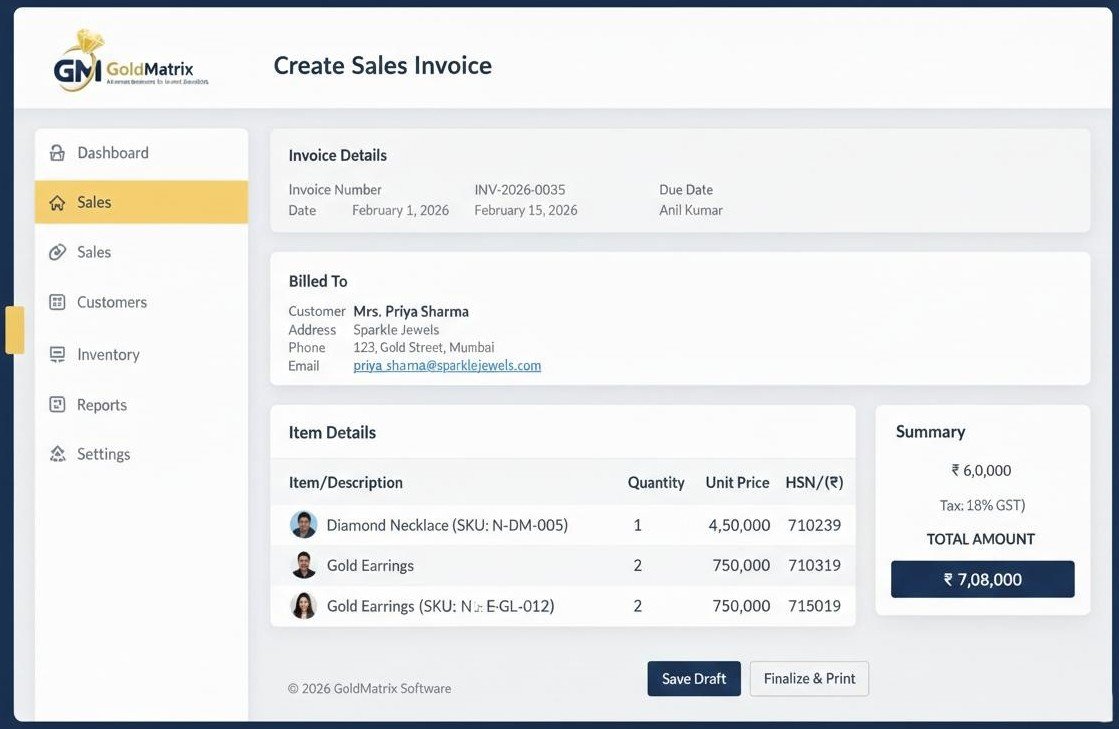Click the Customers sidebar icon
Image resolution: width=1119 pixels, height=729 pixels.
tap(58, 302)
